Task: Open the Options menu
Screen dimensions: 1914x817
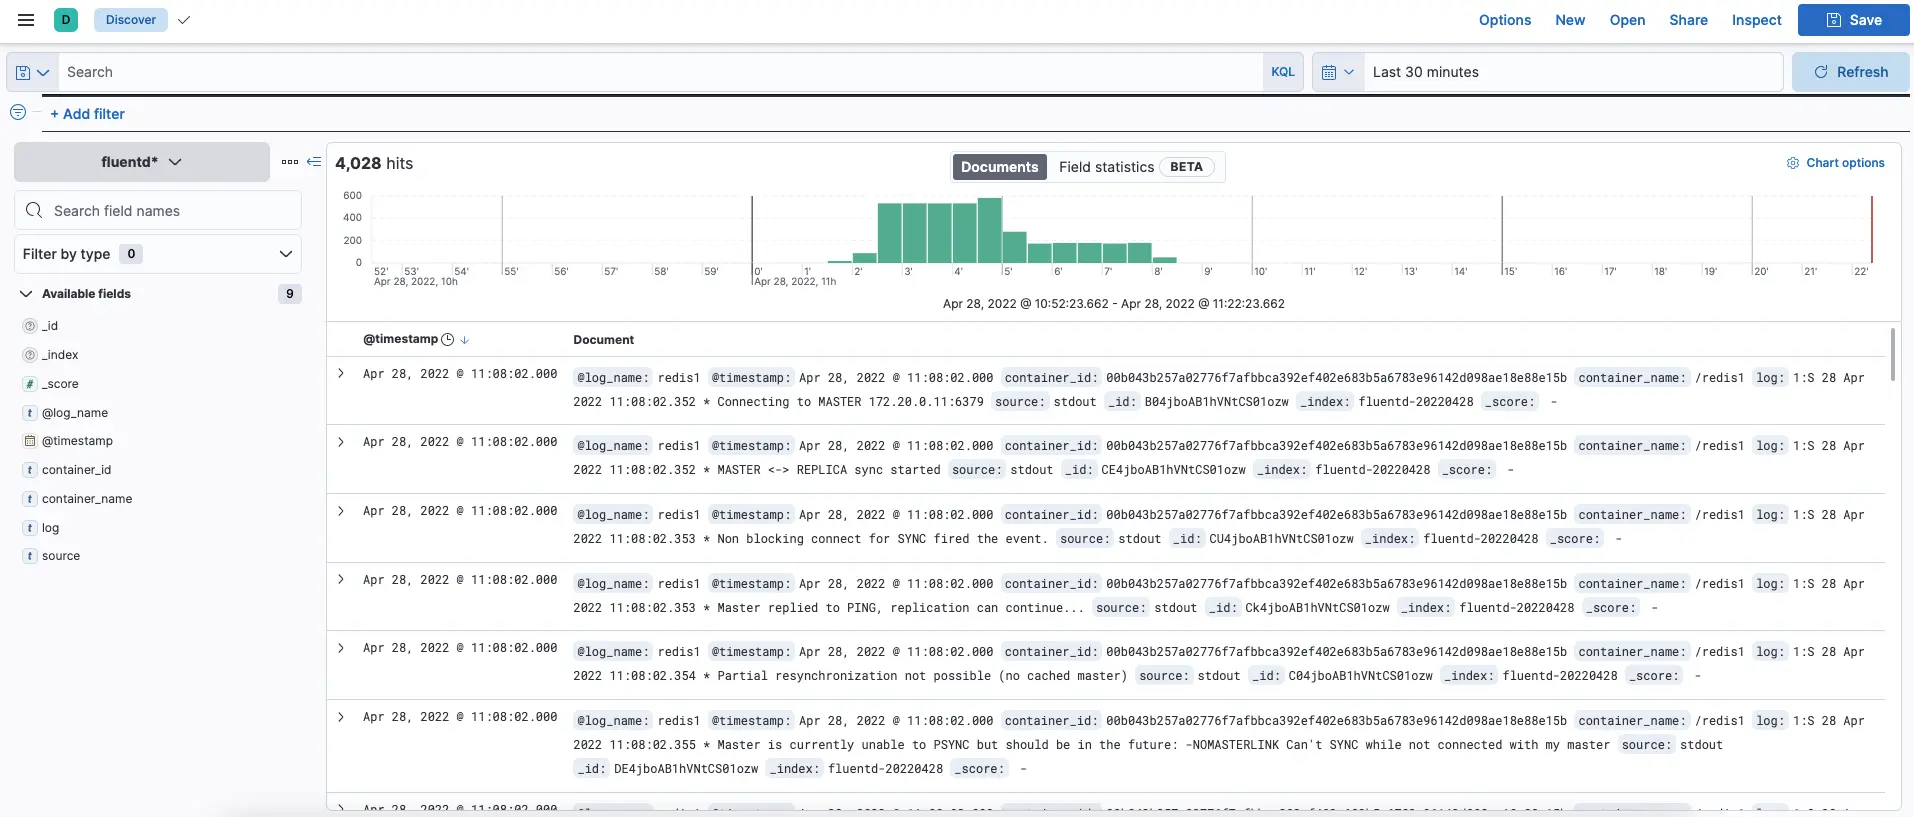Action: [1505, 20]
